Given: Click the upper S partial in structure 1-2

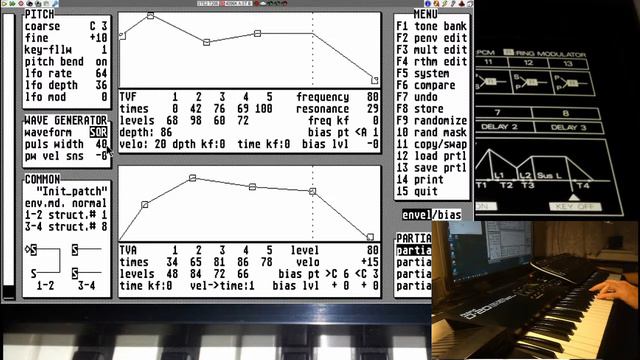Looking at the screenshot, I should click(x=33, y=249).
